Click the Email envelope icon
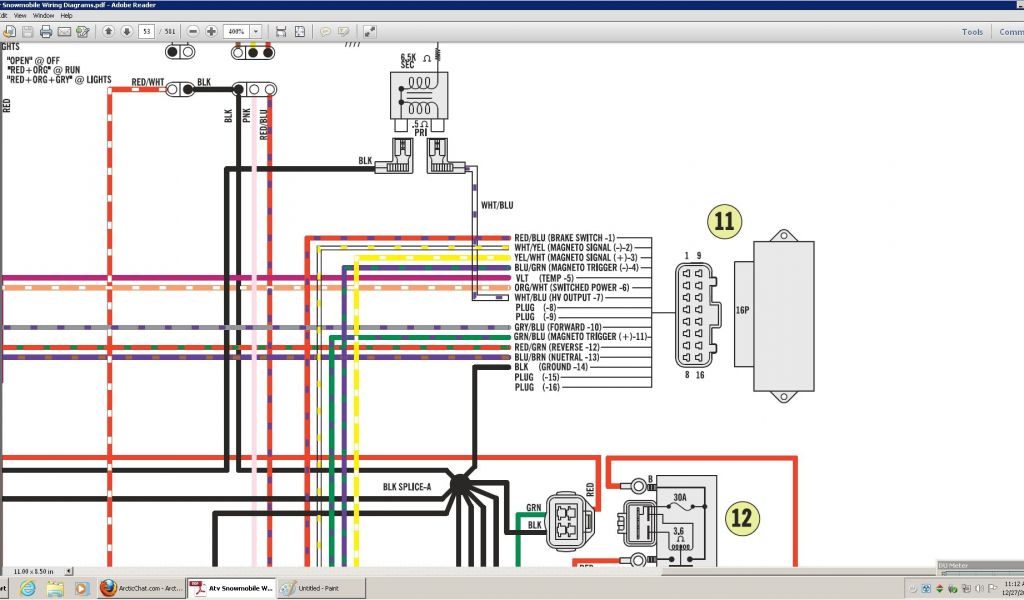The width and height of the screenshot is (1024, 600). pyautogui.click(x=64, y=32)
